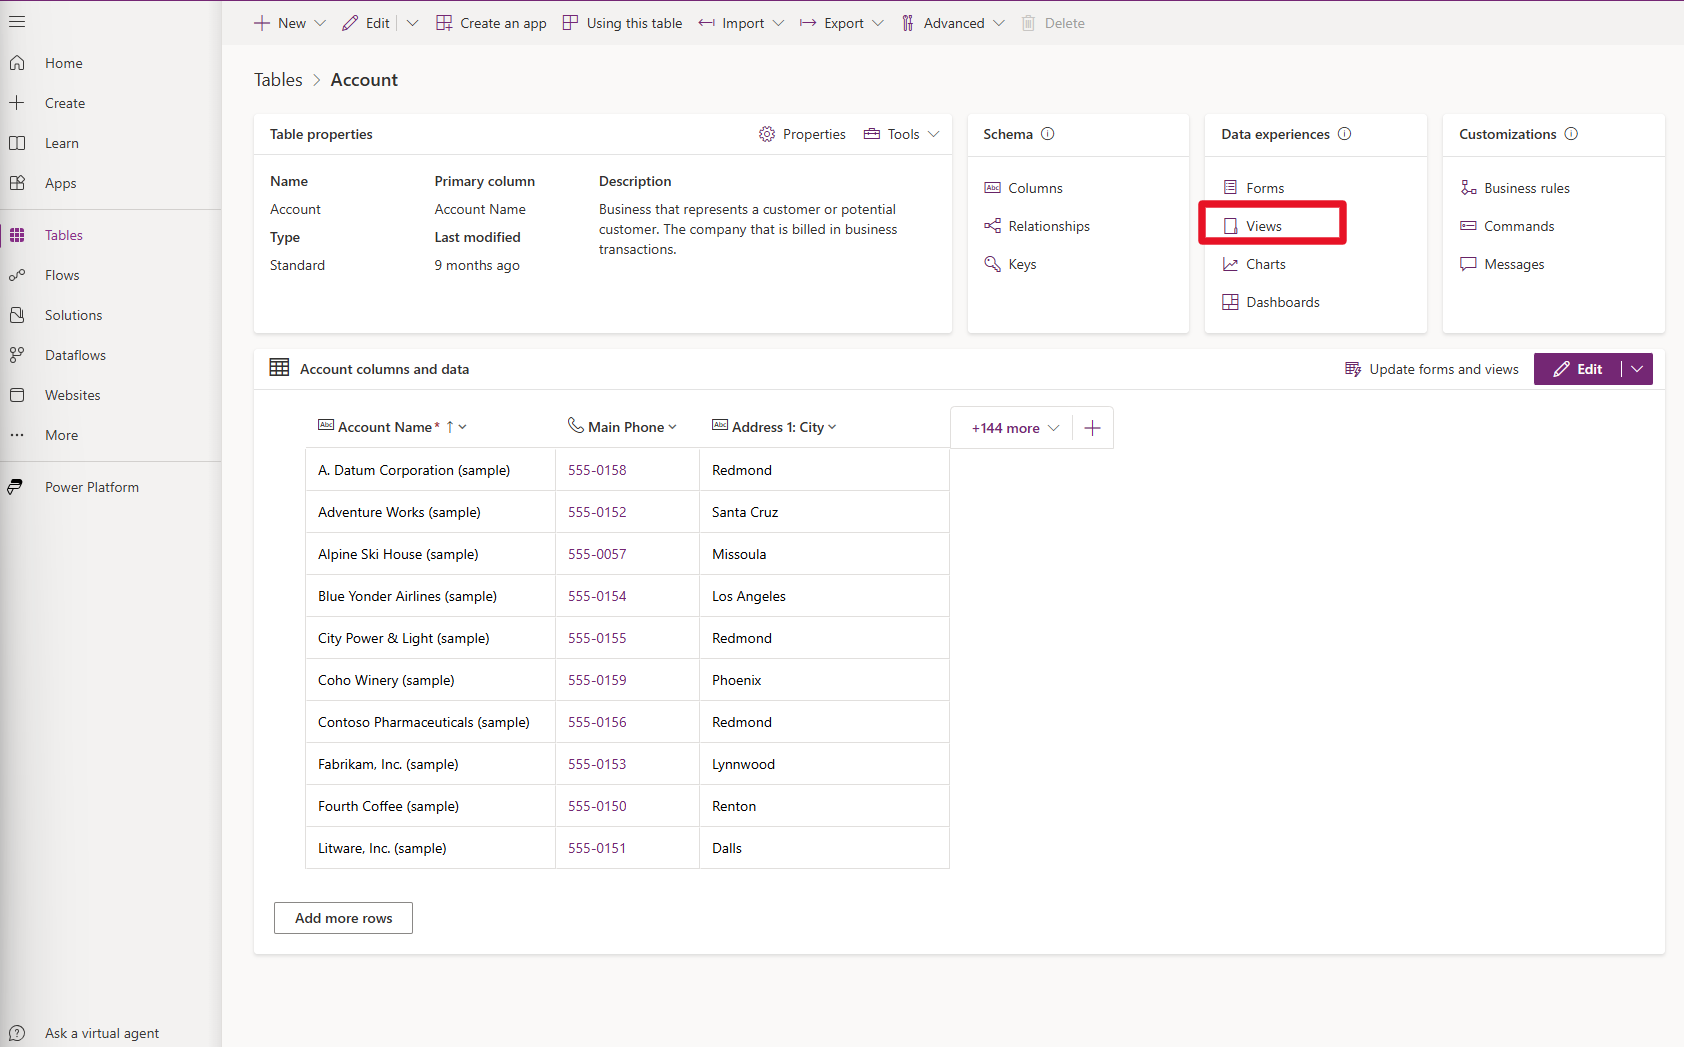Click the Data experiences info icon
The height and width of the screenshot is (1047, 1684).
click(1344, 134)
